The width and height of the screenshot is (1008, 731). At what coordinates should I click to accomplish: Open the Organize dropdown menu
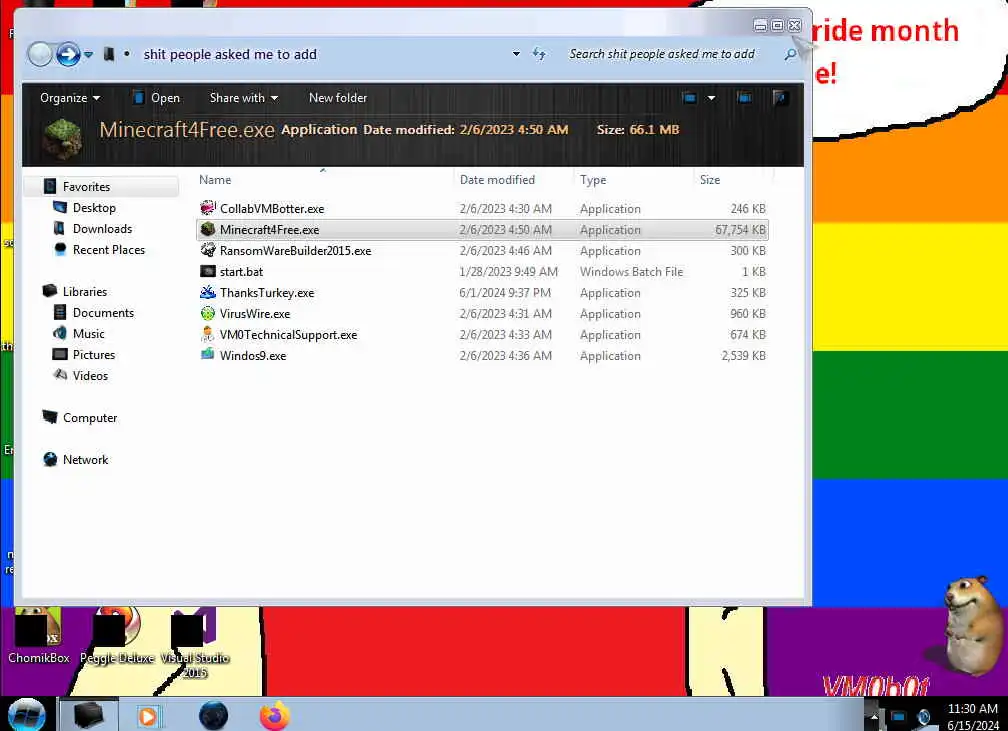click(70, 98)
